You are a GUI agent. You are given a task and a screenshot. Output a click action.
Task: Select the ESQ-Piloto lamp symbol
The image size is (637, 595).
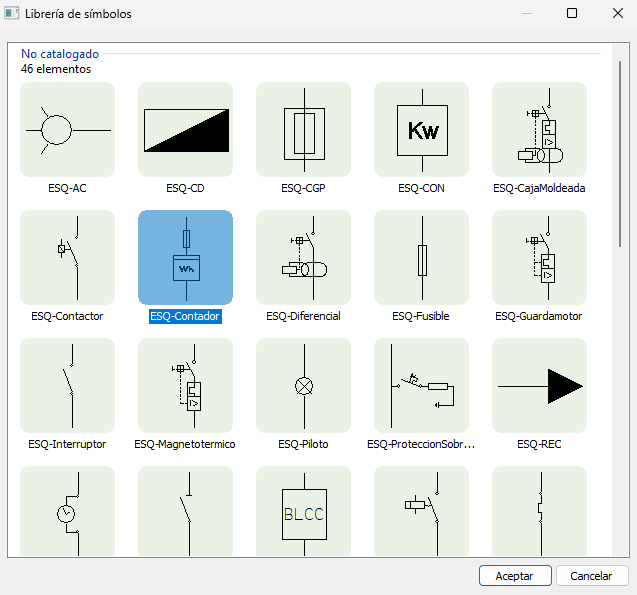tap(303, 385)
